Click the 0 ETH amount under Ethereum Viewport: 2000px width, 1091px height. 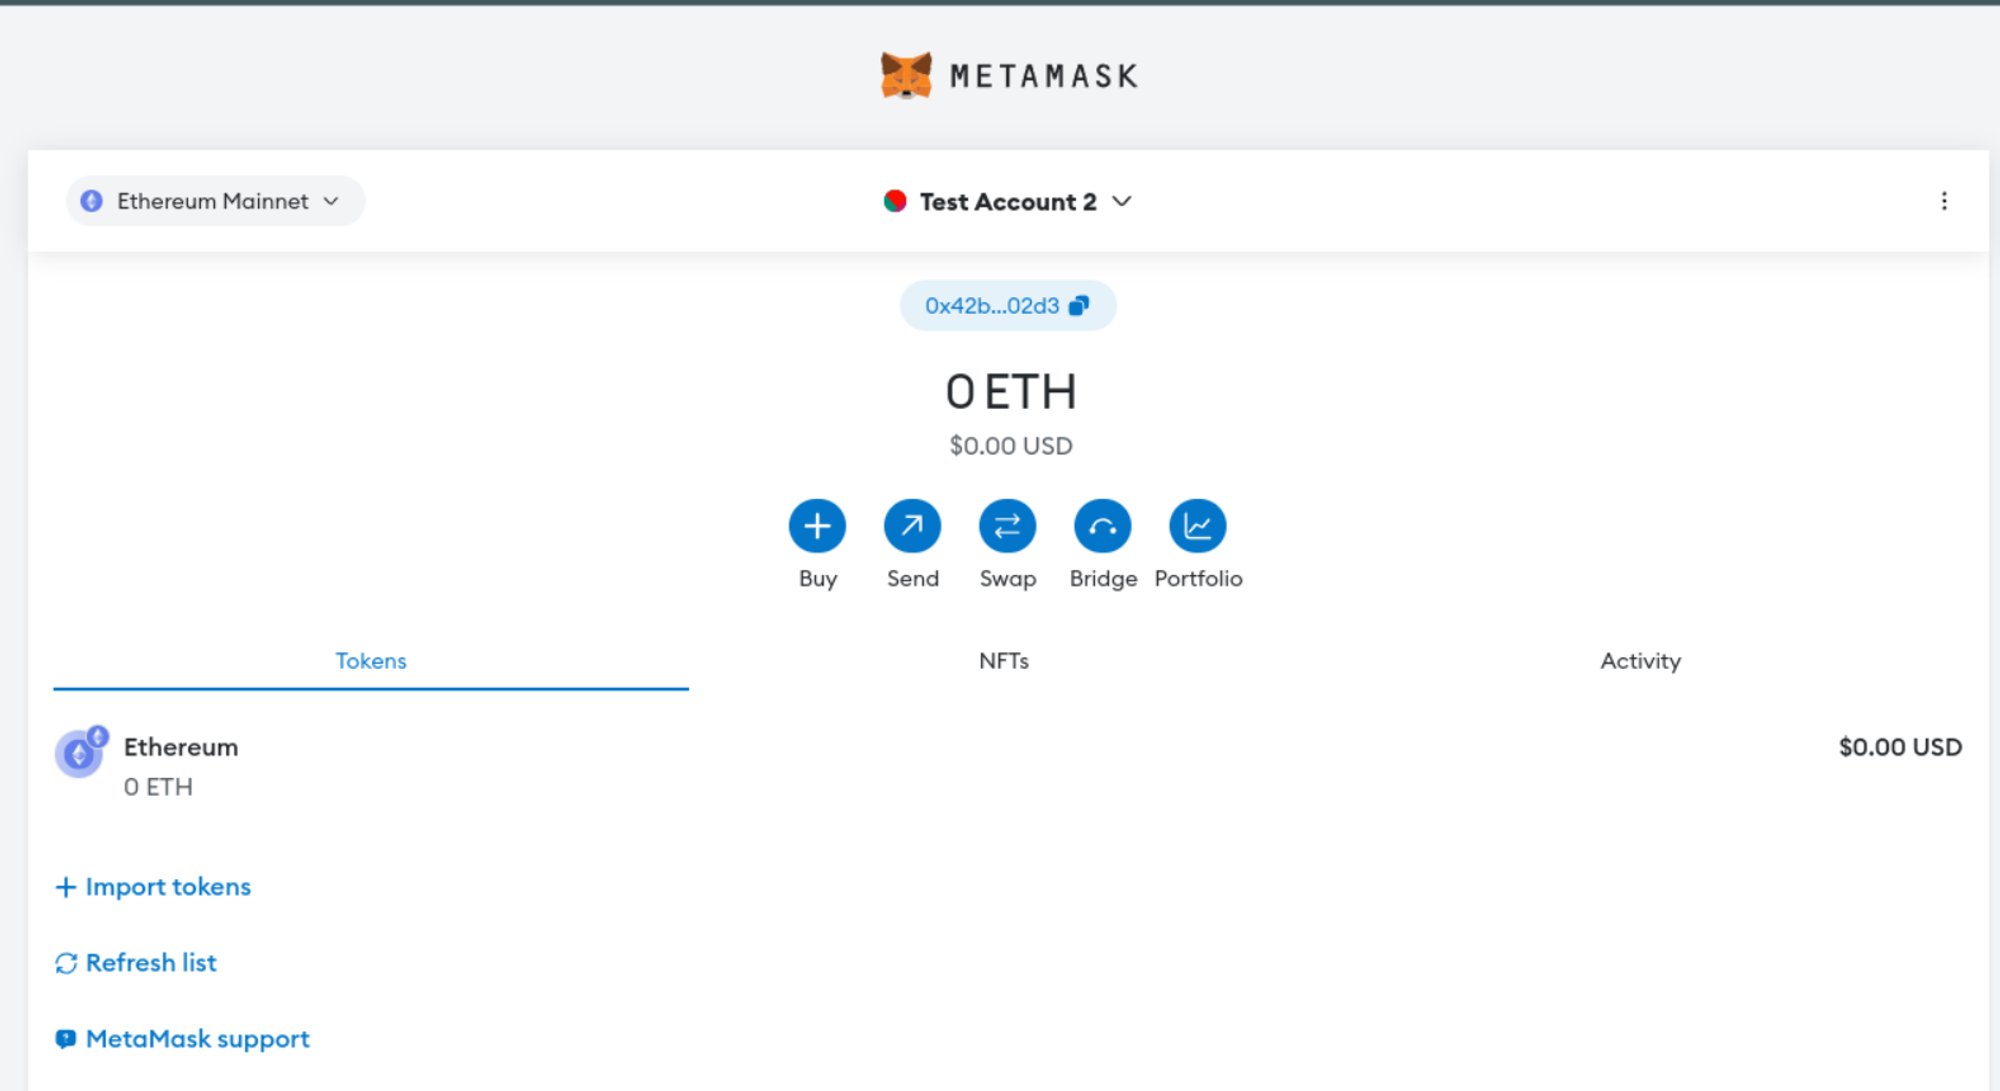click(x=158, y=787)
